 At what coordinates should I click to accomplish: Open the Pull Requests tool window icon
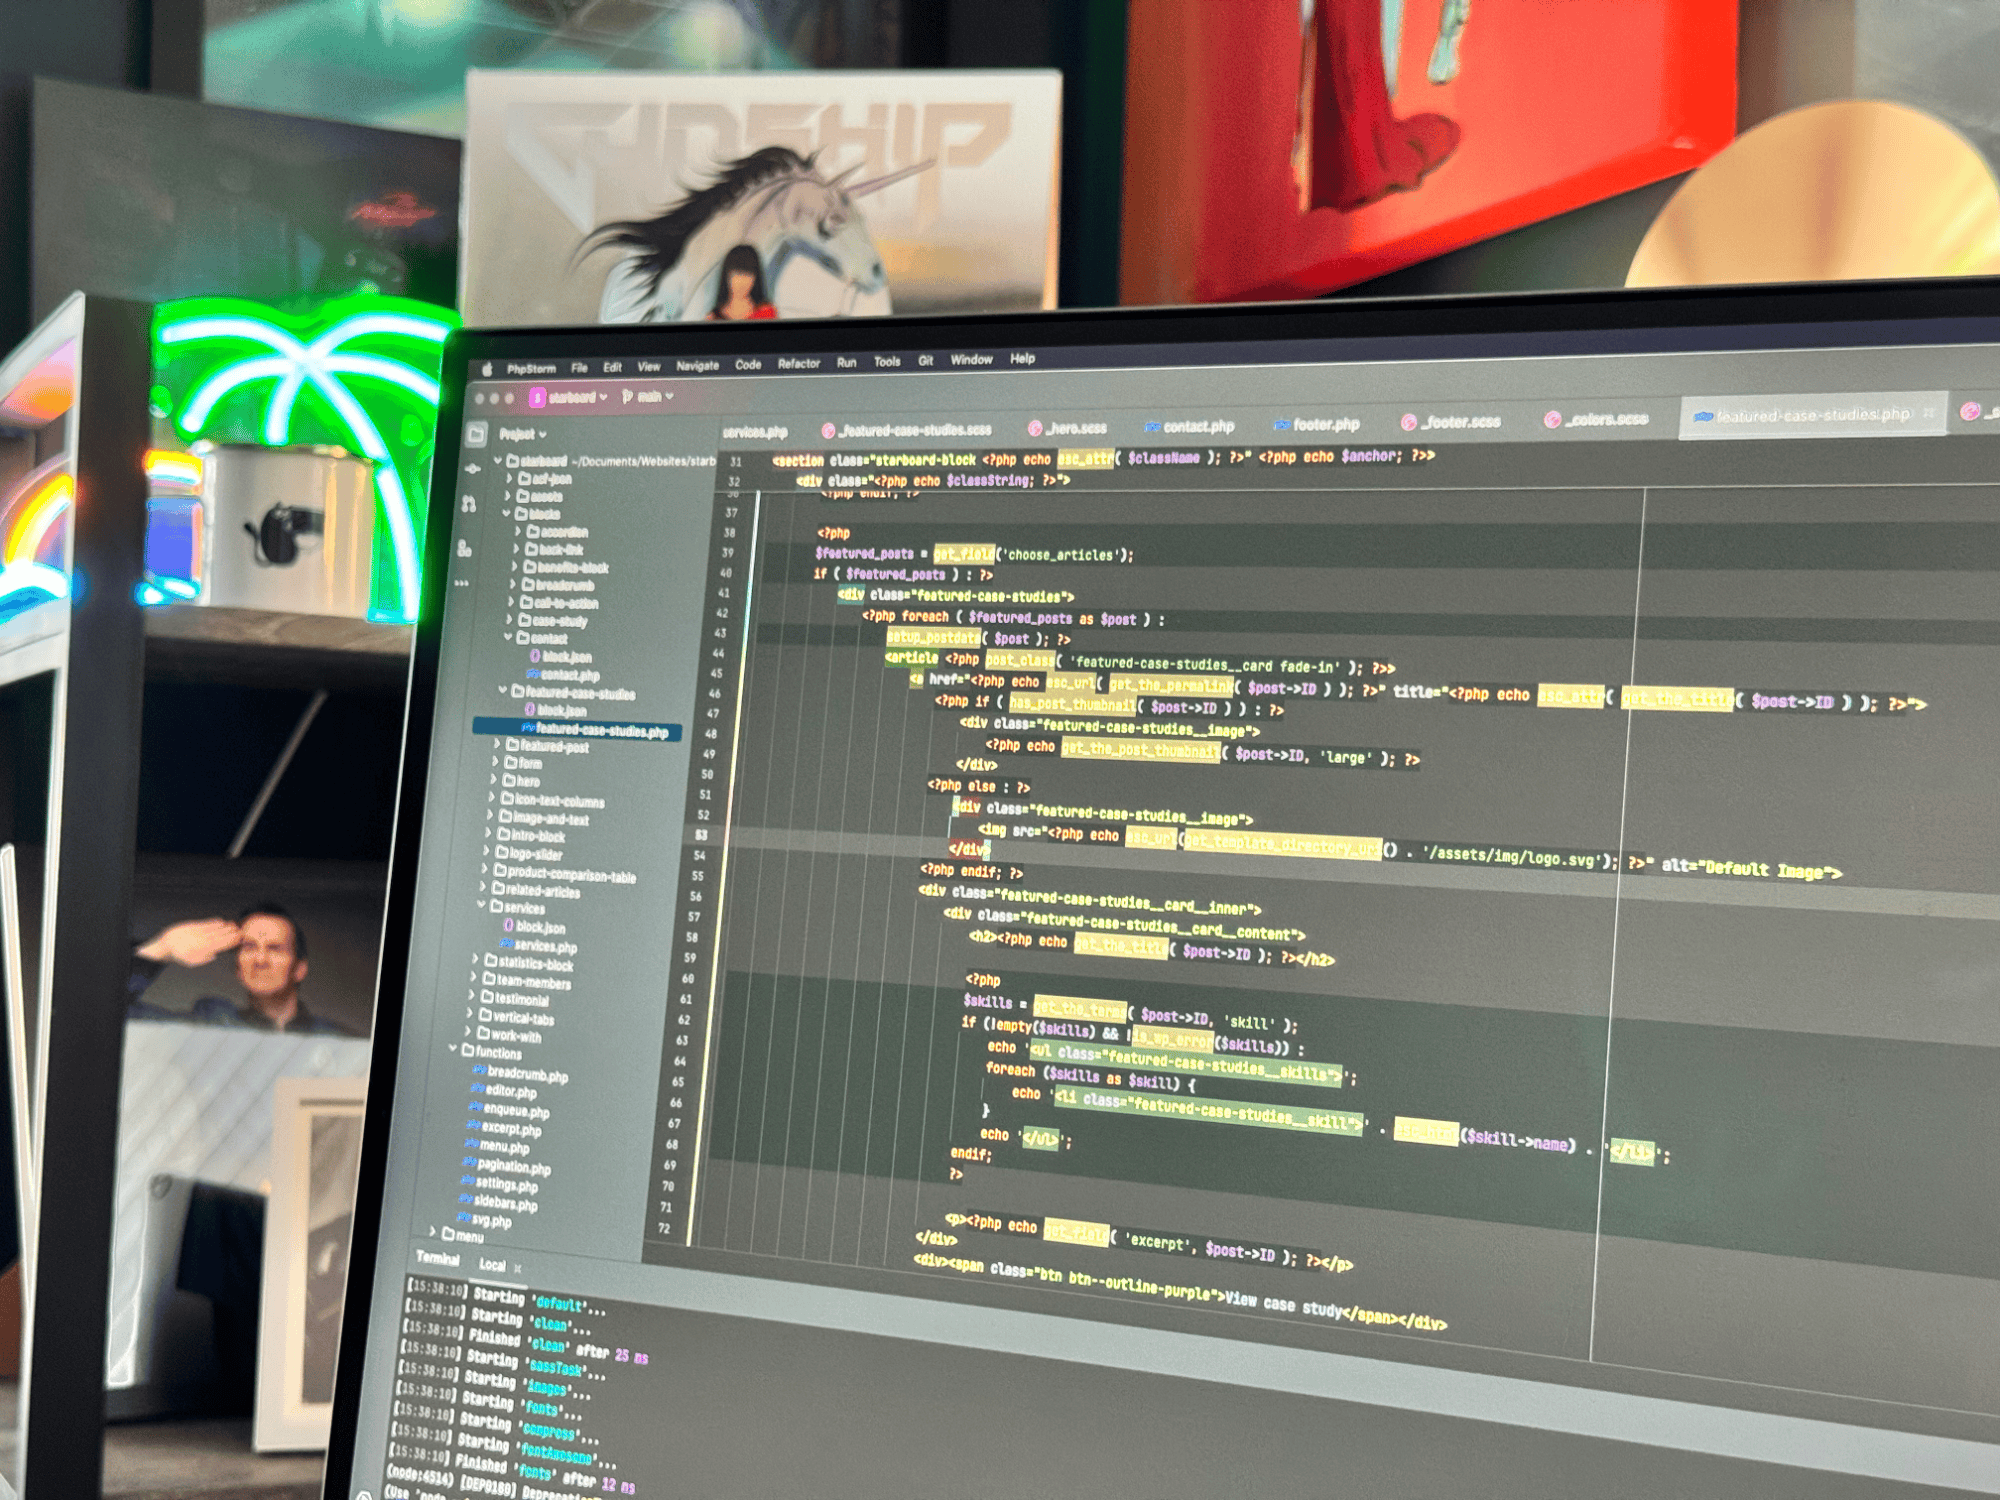pyautogui.click(x=469, y=504)
